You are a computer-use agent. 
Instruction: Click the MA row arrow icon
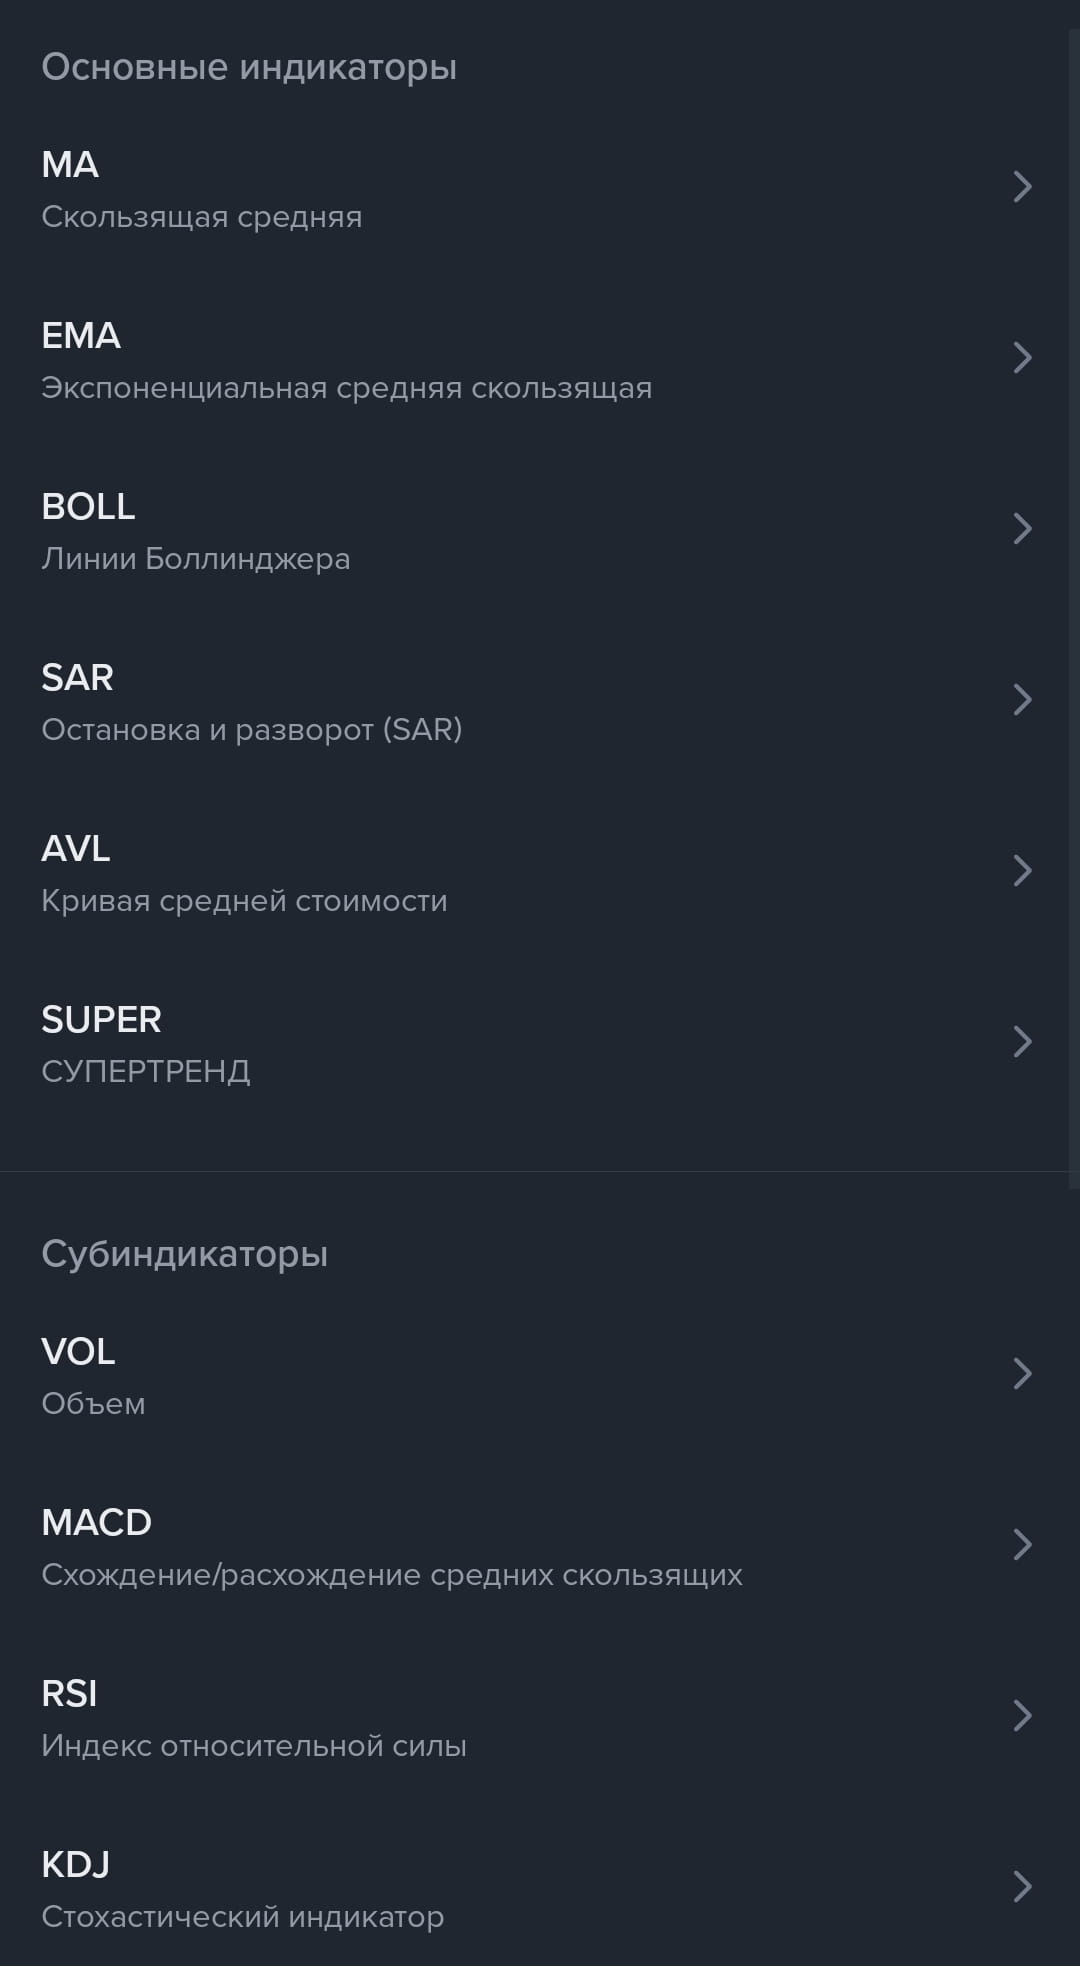click(x=1022, y=187)
